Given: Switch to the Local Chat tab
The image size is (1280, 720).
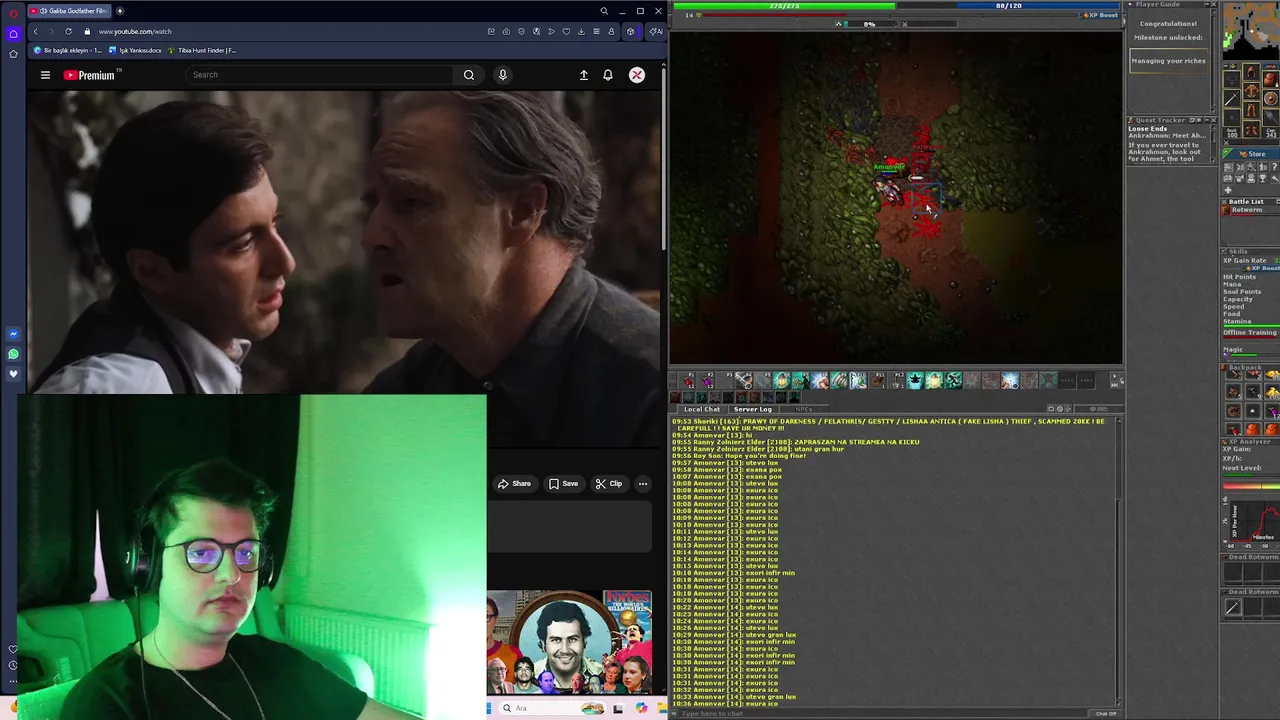Looking at the screenshot, I should click(702, 409).
